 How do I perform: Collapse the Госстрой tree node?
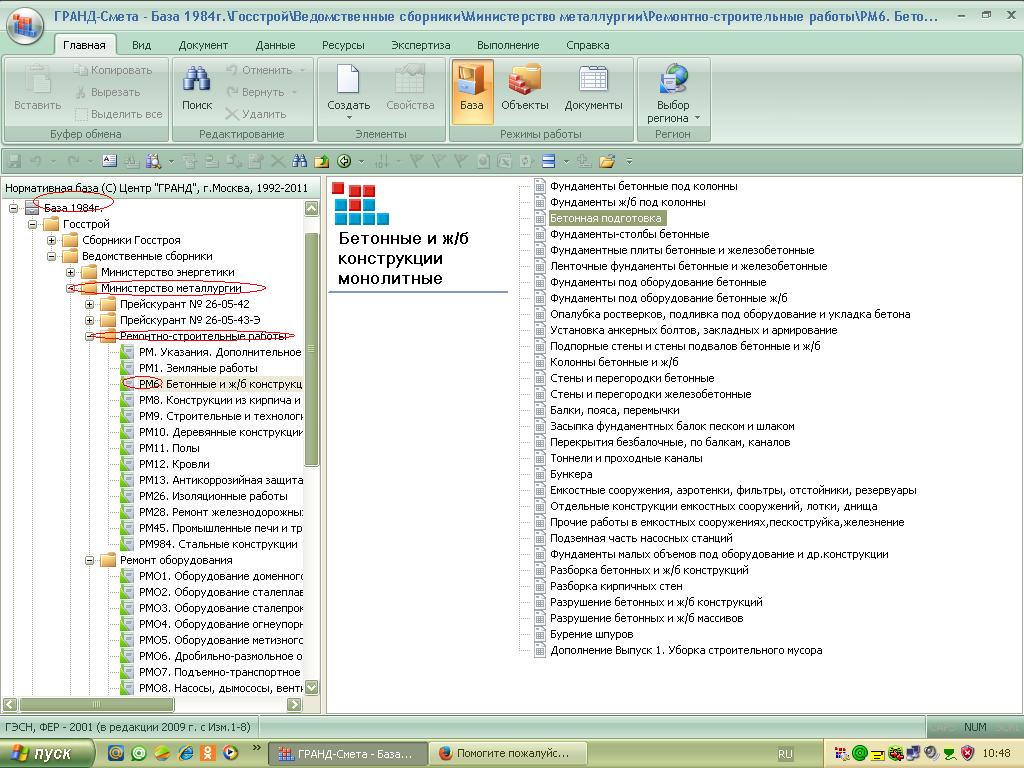click(x=32, y=224)
